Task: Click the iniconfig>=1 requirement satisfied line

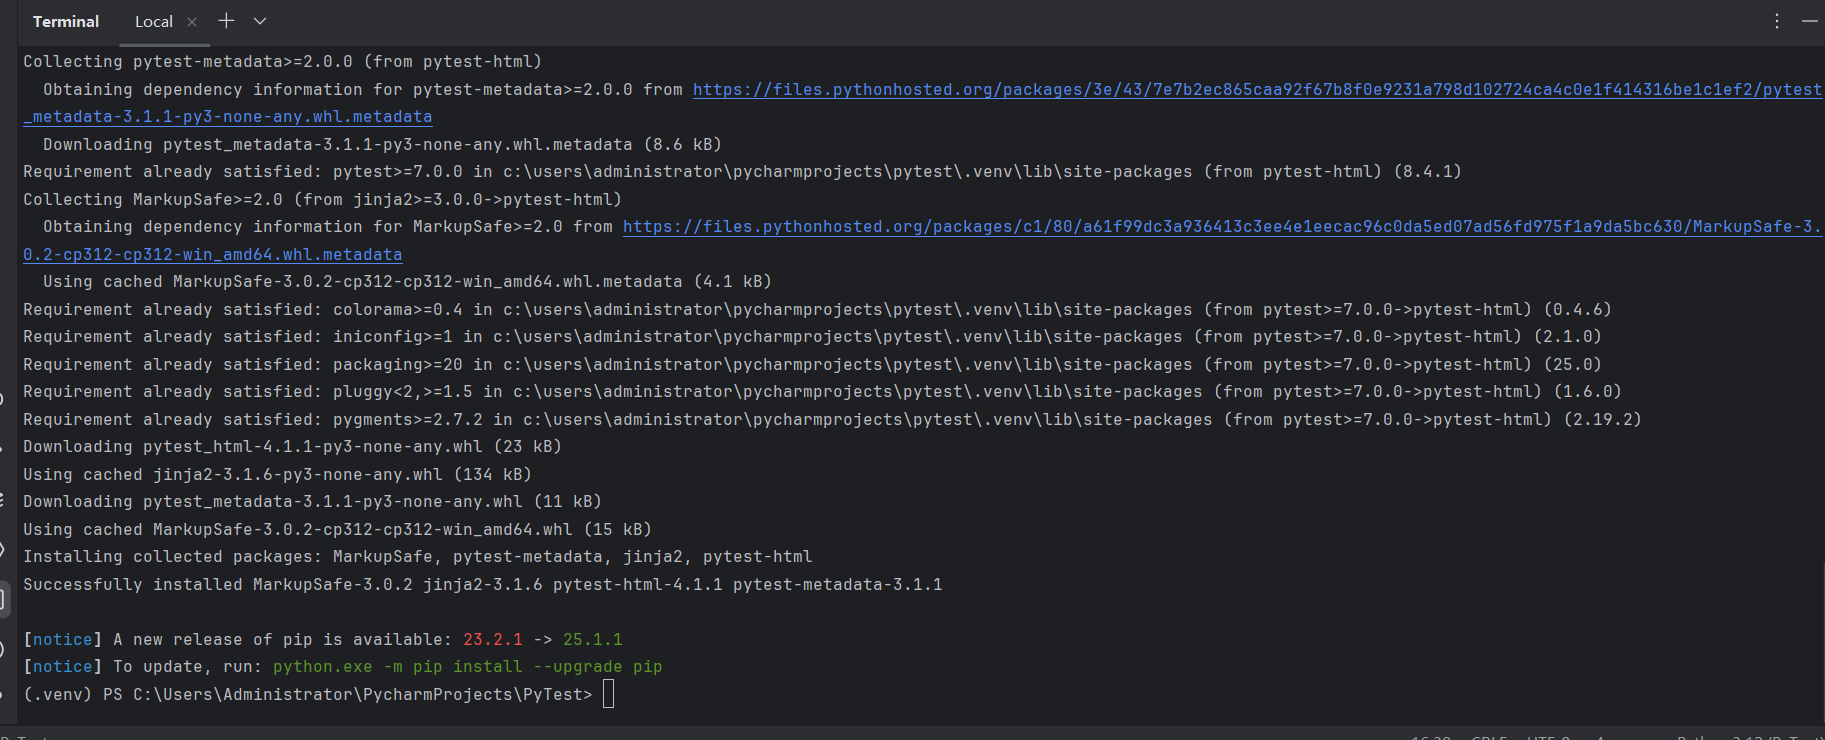Action: (812, 337)
